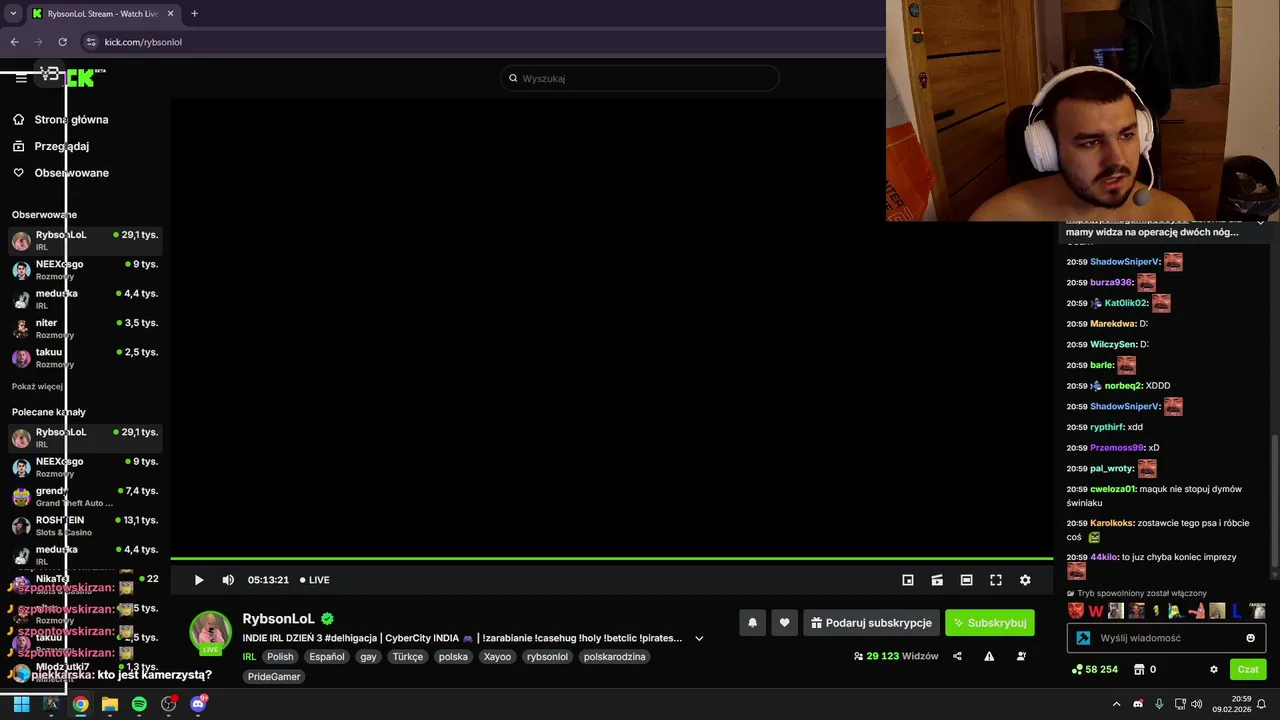Viewport: 1280px width, 720px height.
Task: Open the moderators person icon
Action: [x=1021, y=657]
